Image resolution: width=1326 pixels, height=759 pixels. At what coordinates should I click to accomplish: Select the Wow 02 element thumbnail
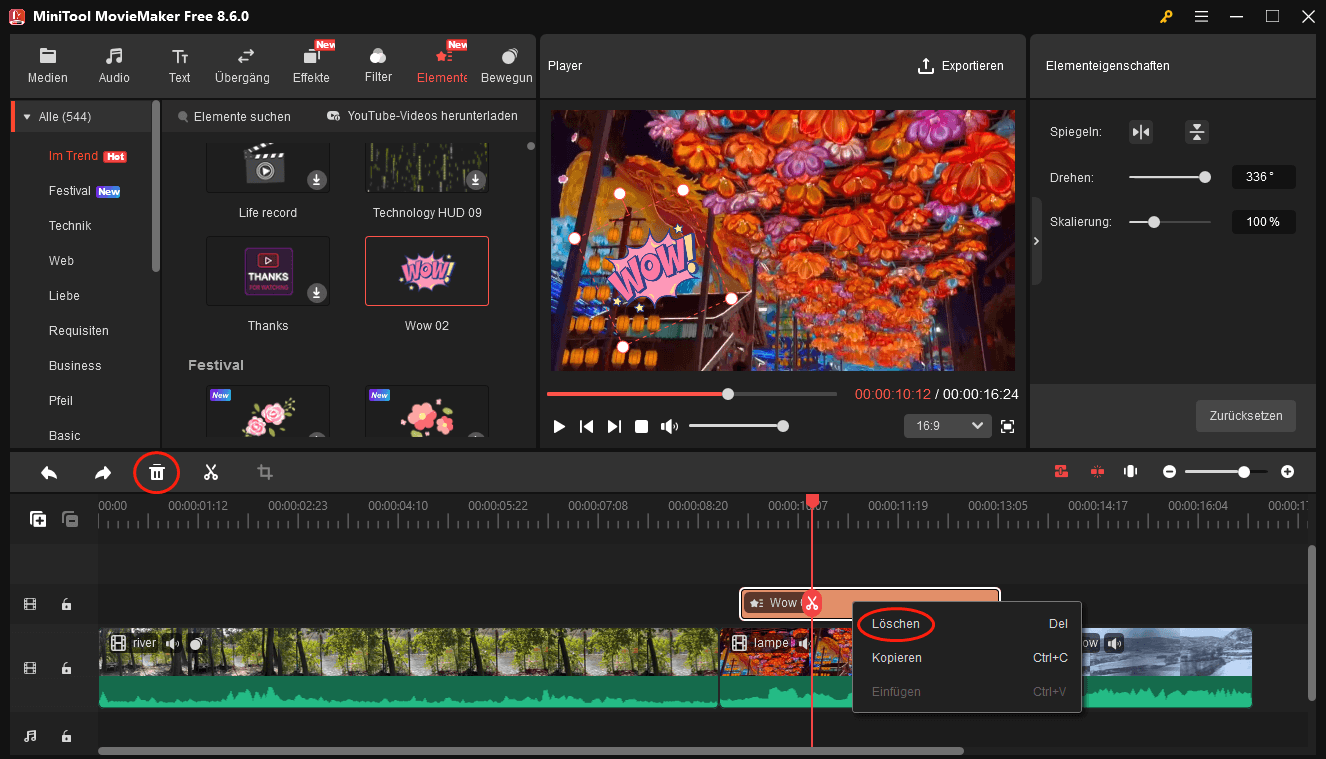tap(427, 270)
